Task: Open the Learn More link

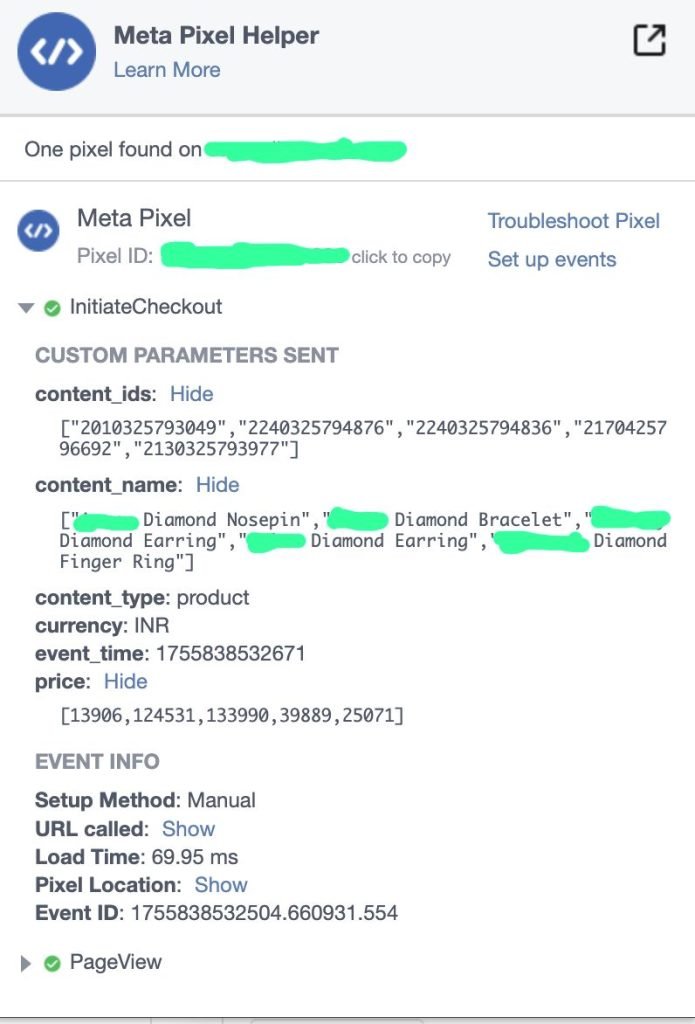Action: click(167, 70)
